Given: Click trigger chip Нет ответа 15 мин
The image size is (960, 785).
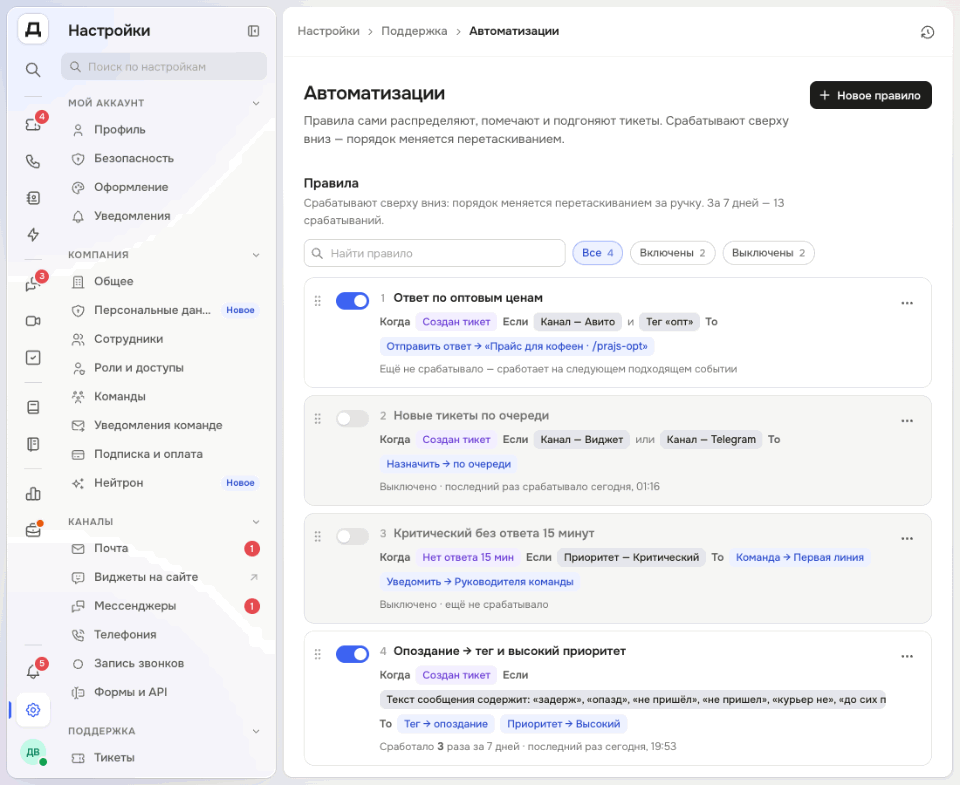Looking at the screenshot, I should coord(468,558).
